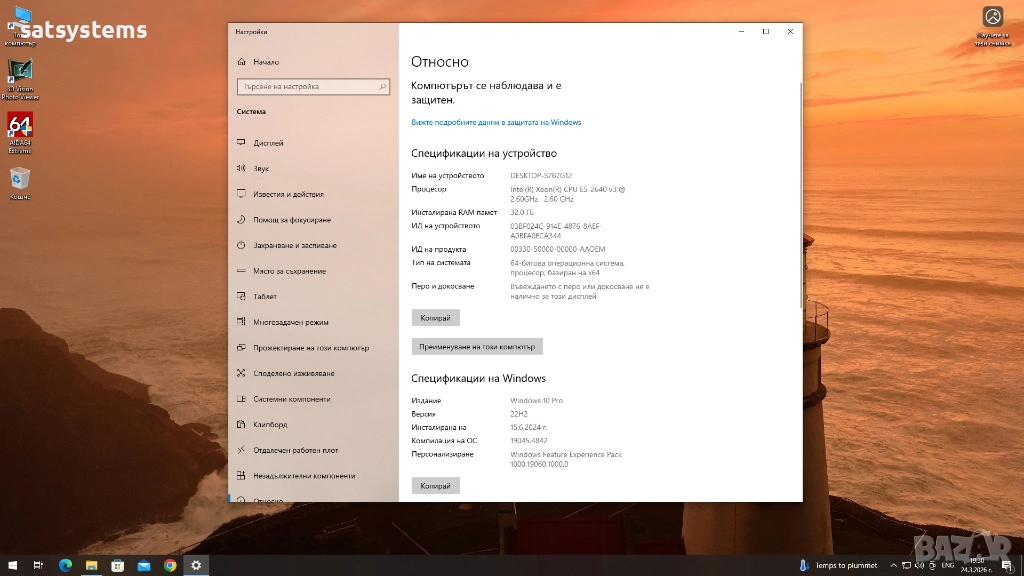The image size is (1024, 576).
Task: Click the Windows Start button
Action: click(13, 565)
